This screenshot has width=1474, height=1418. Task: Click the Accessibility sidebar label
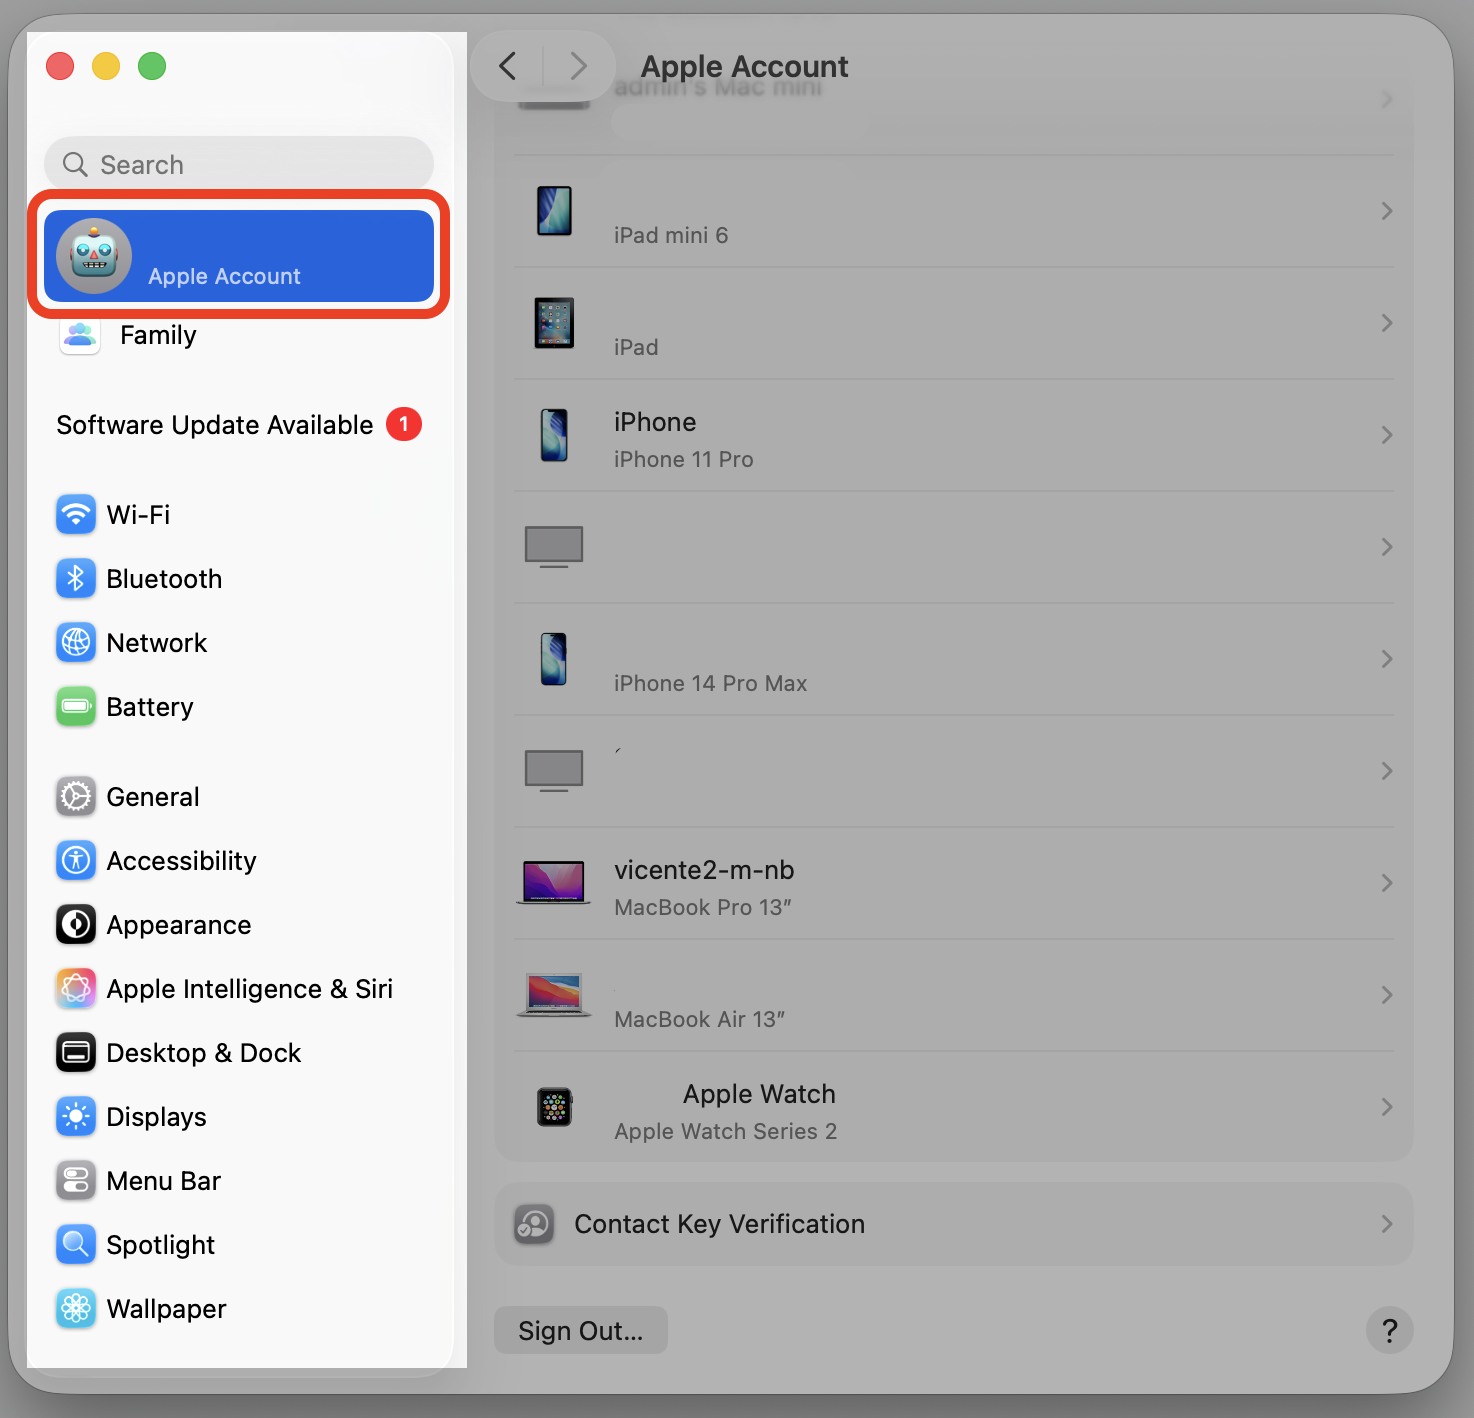(x=181, y=861)
